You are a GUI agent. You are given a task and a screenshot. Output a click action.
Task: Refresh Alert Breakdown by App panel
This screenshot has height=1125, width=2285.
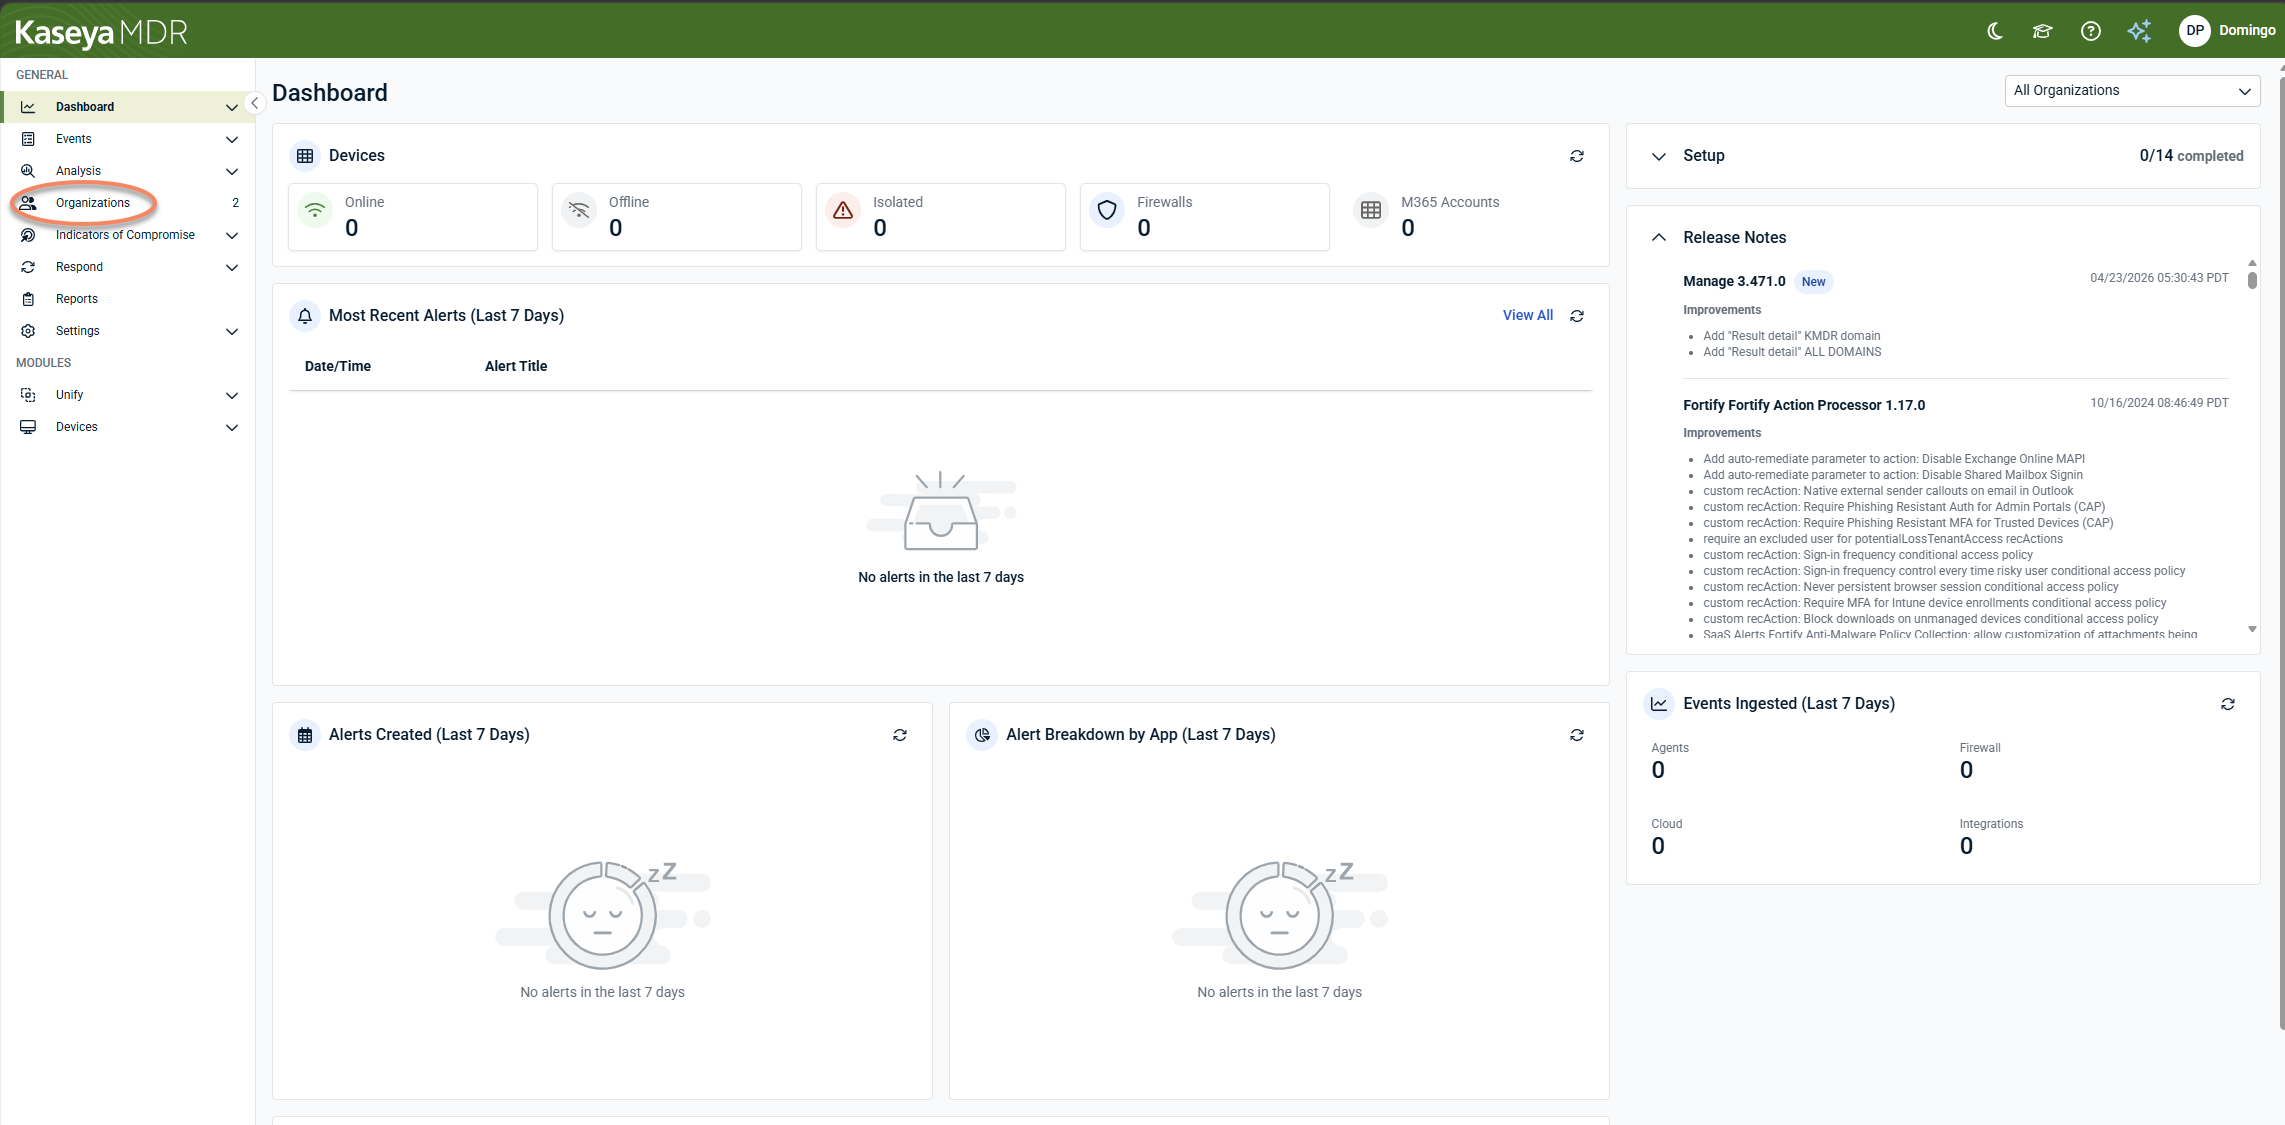[1577, 735]
